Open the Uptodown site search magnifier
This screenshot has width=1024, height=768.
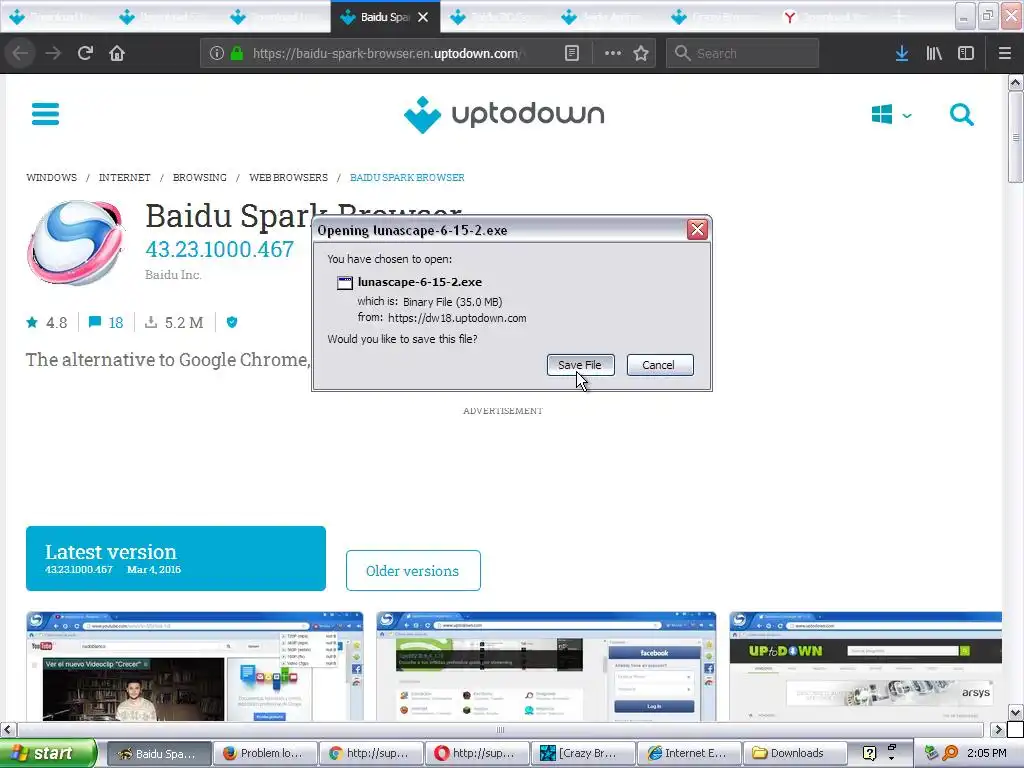coord(961,114)
